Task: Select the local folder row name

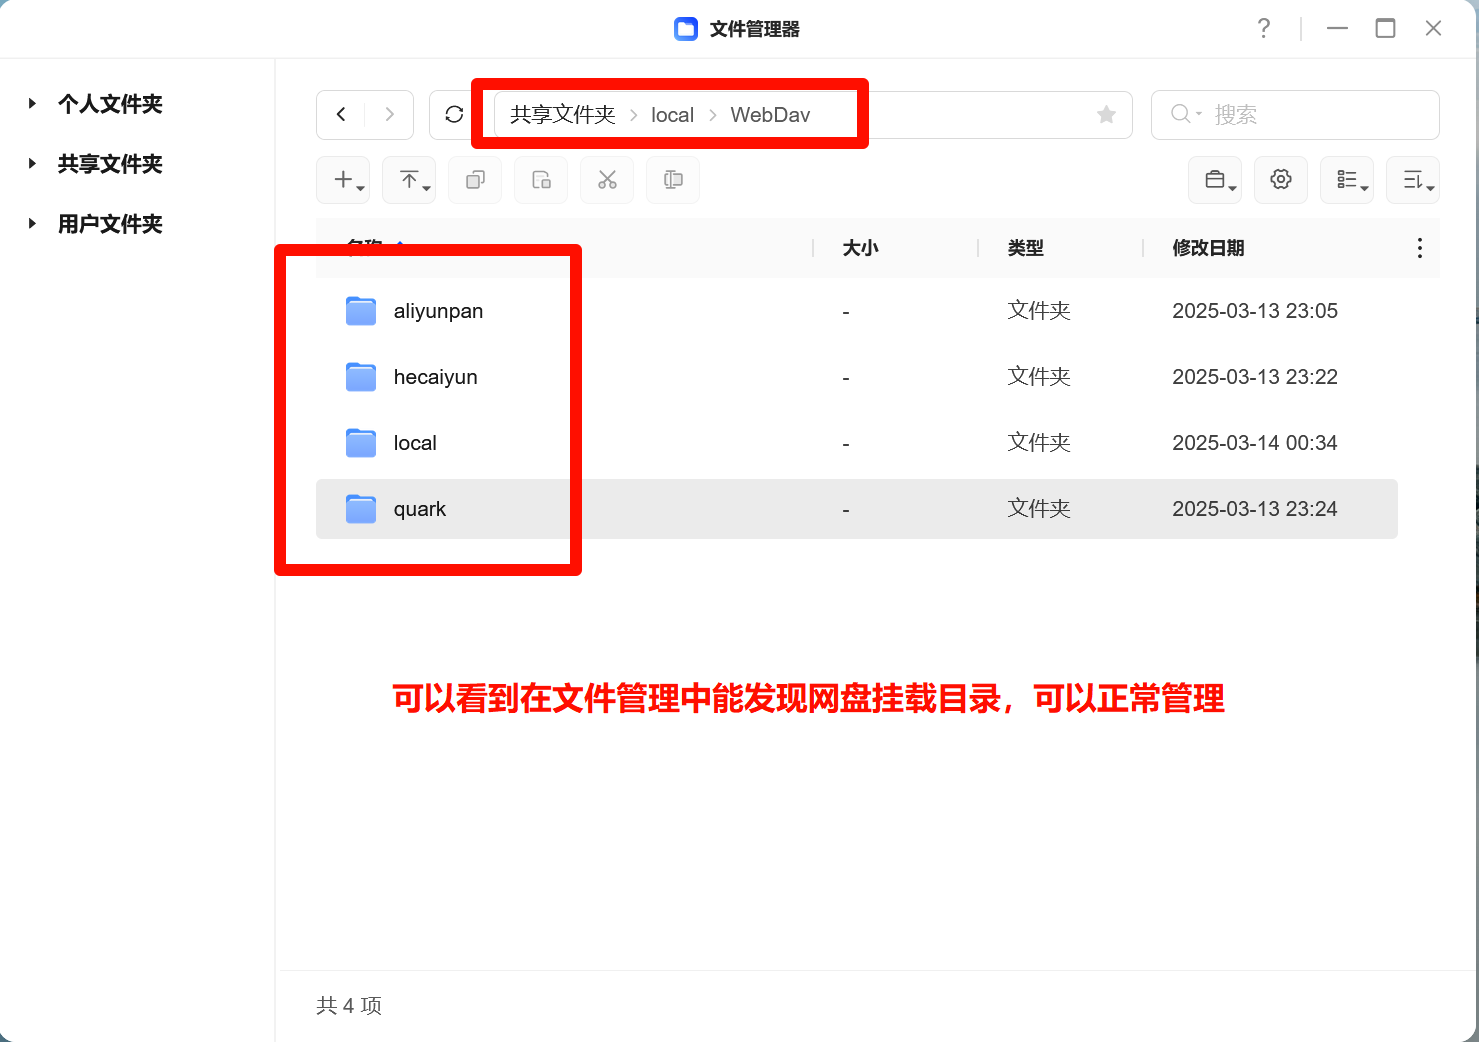Action: pos(415,443)
